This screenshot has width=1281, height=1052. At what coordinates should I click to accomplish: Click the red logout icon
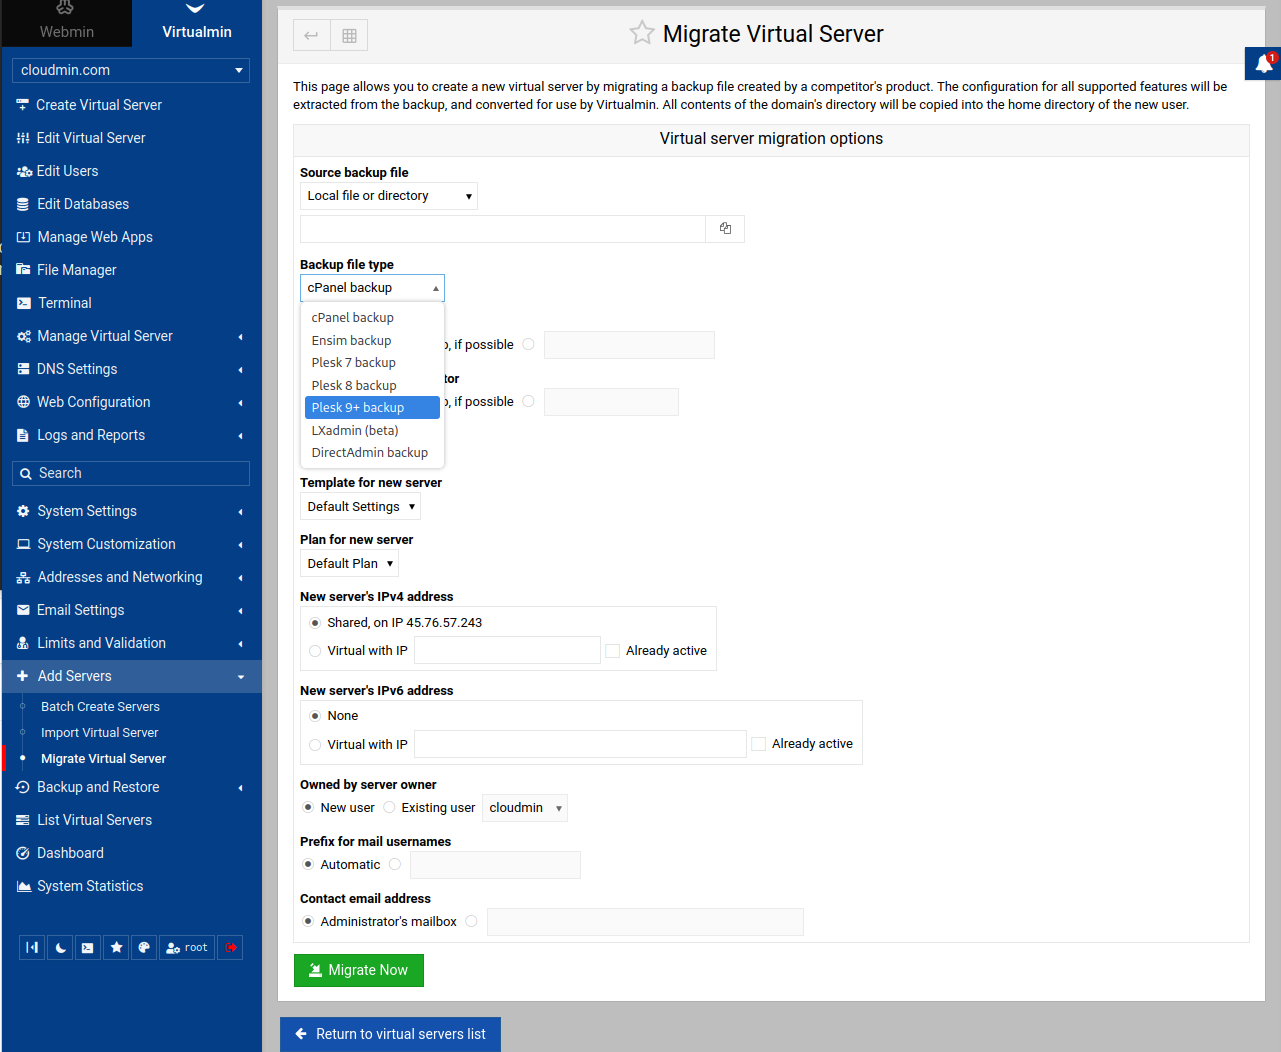231,948
